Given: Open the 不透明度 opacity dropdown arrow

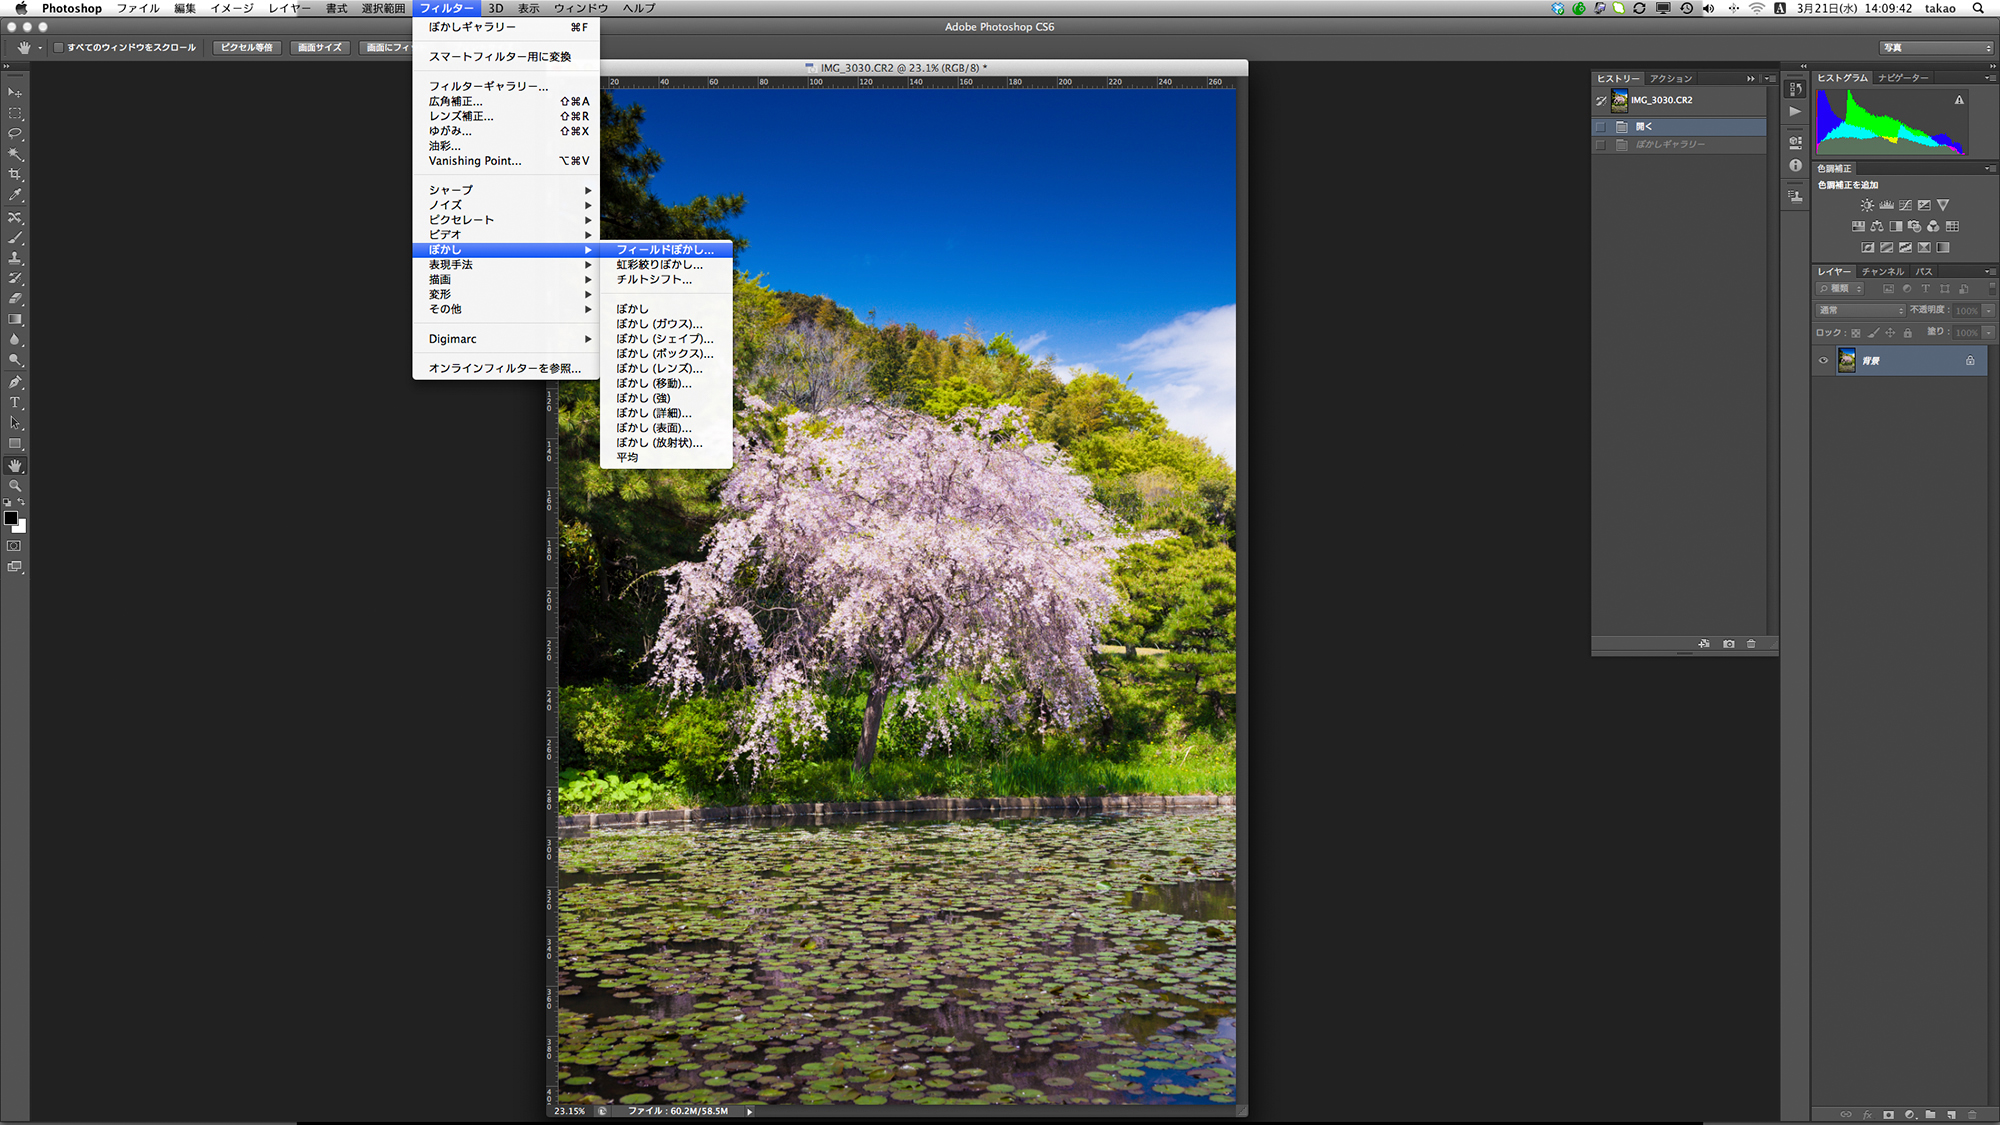Looking at the screenshot, I should pyautogui.click(x=1988, y=310).
